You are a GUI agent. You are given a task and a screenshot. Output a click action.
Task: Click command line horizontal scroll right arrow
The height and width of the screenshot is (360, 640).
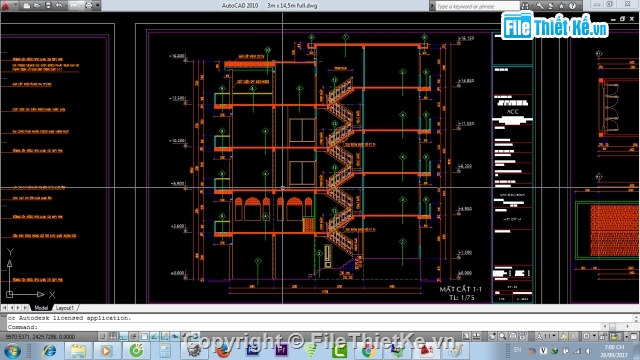(628, 327)
